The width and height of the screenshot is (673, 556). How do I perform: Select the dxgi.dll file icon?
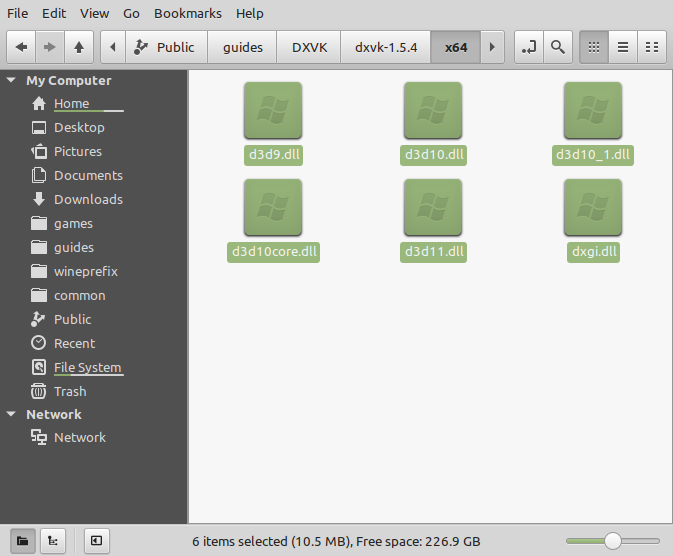pos(593,208)
